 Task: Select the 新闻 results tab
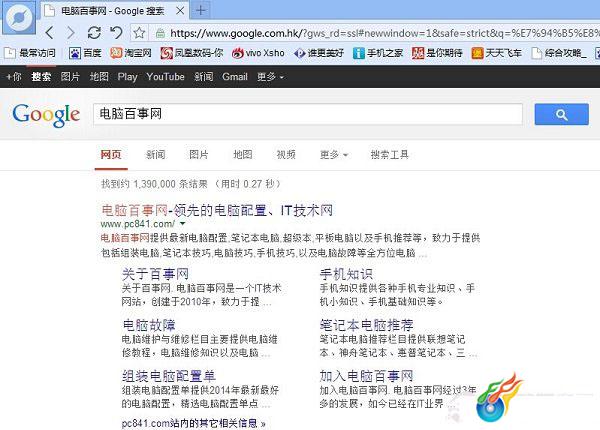pos(156,155)
